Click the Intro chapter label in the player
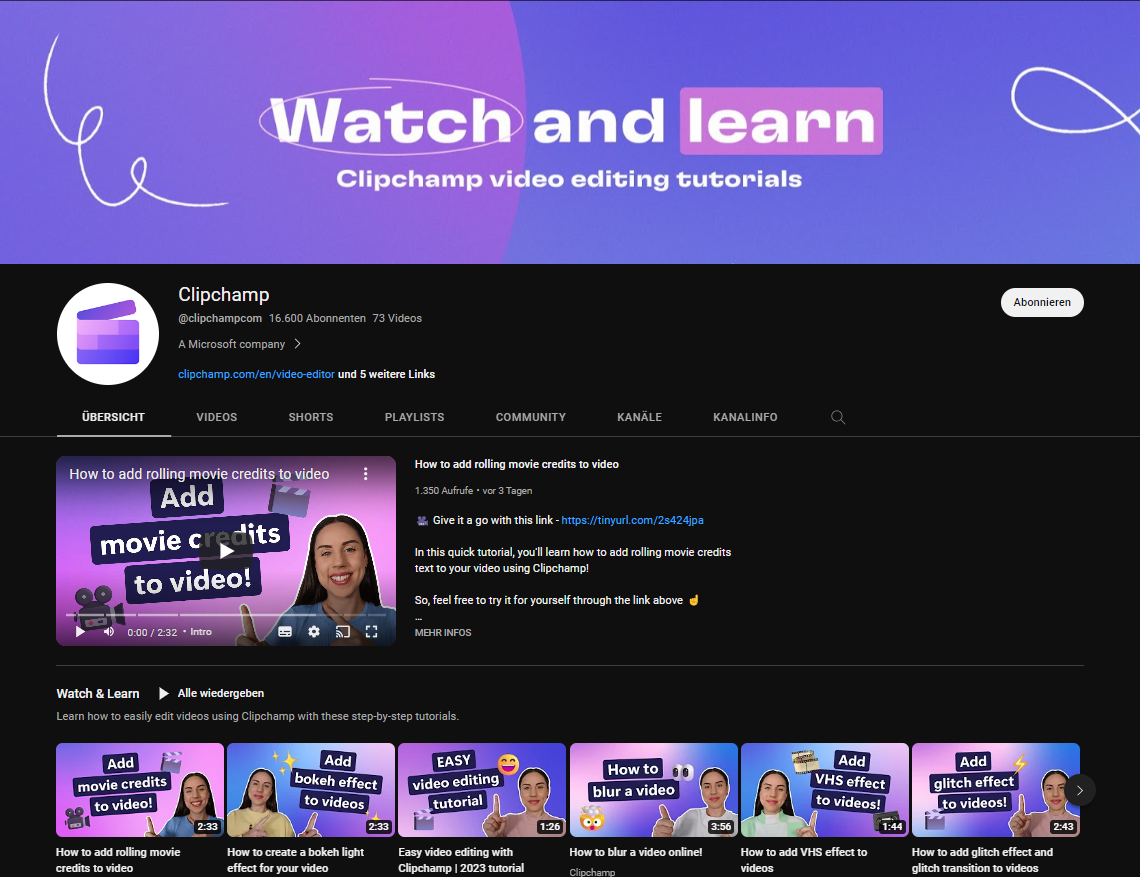The width and height of the screenshot is (1140, 877). pyautogui.click(x=201, y=632)
